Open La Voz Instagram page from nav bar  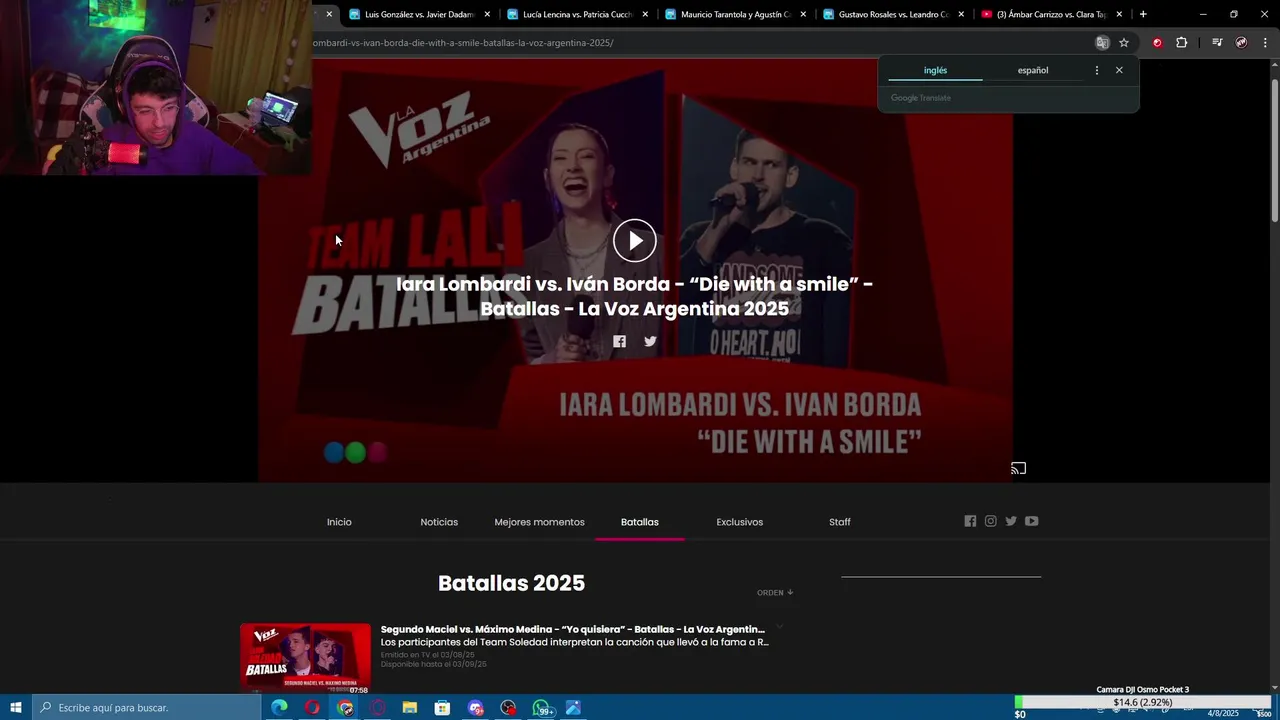[x=990, y=521]
